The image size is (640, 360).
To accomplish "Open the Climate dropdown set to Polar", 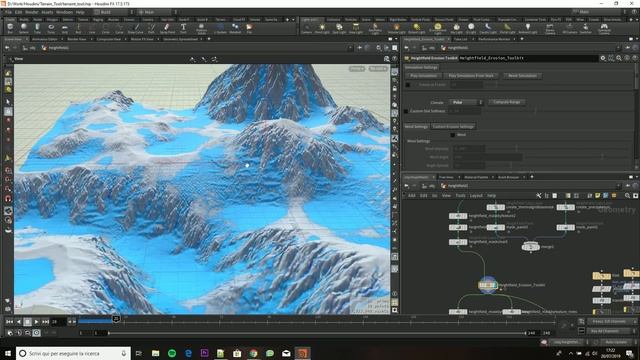I will tap(466, 102).
